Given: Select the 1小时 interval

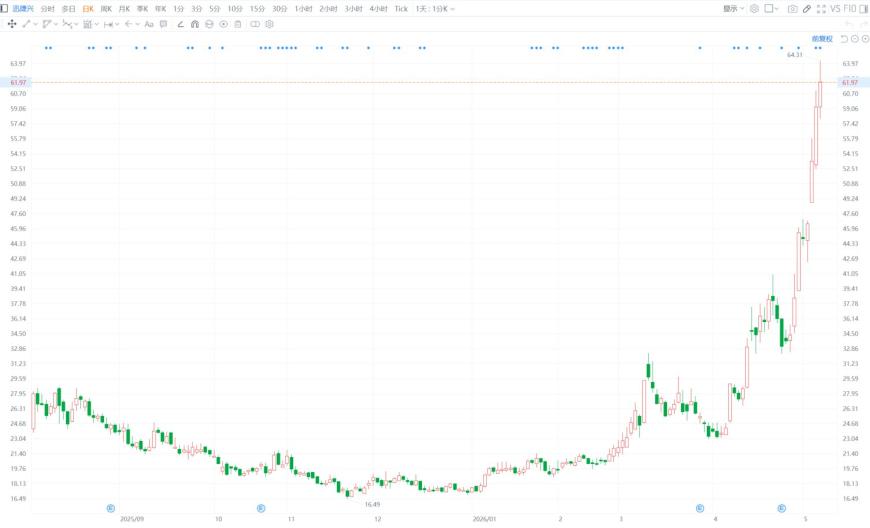Looking at the screenshot, I should (x=304, y=9).
